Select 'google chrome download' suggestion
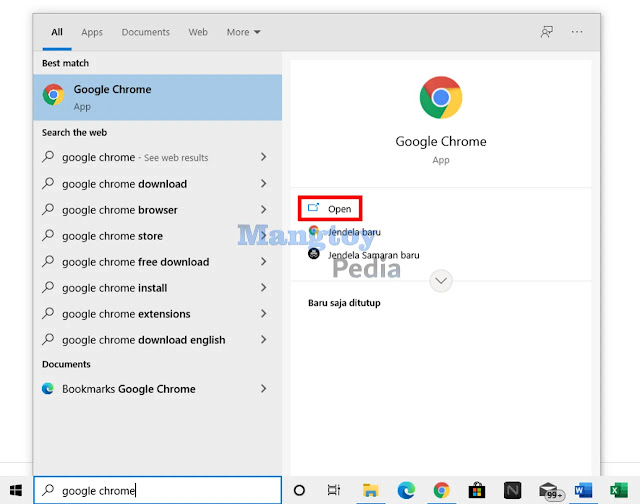This screenshot has width=640, height=504. pos(158,184)
